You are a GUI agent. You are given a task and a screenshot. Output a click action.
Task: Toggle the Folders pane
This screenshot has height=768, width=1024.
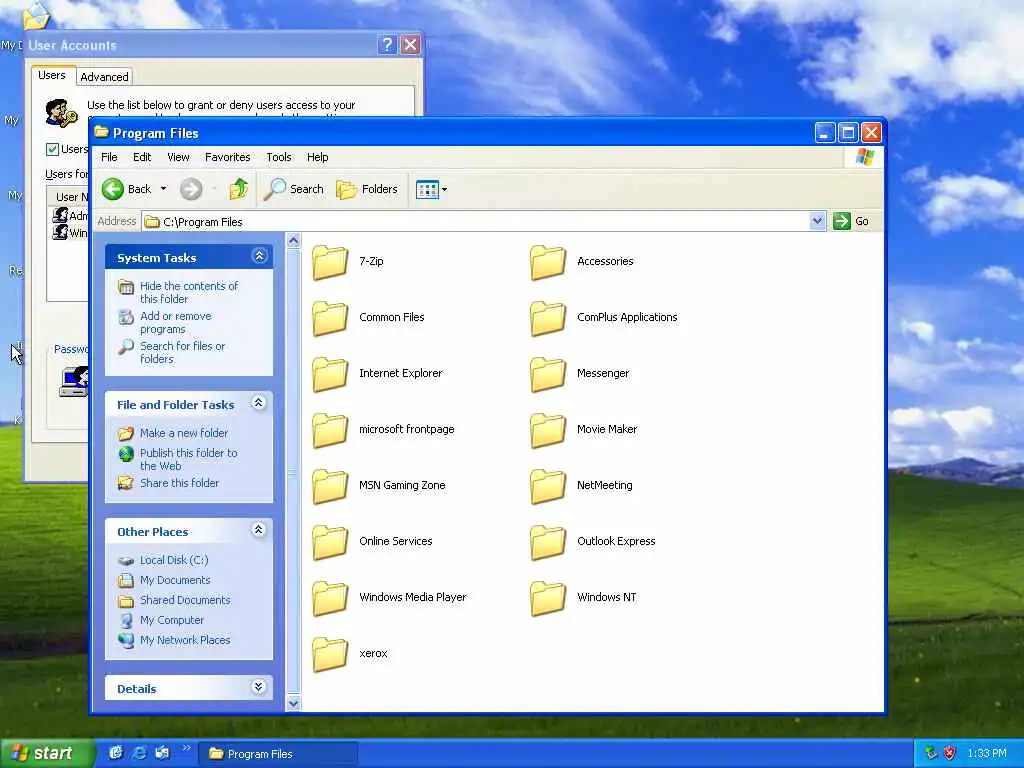[367, 189]
